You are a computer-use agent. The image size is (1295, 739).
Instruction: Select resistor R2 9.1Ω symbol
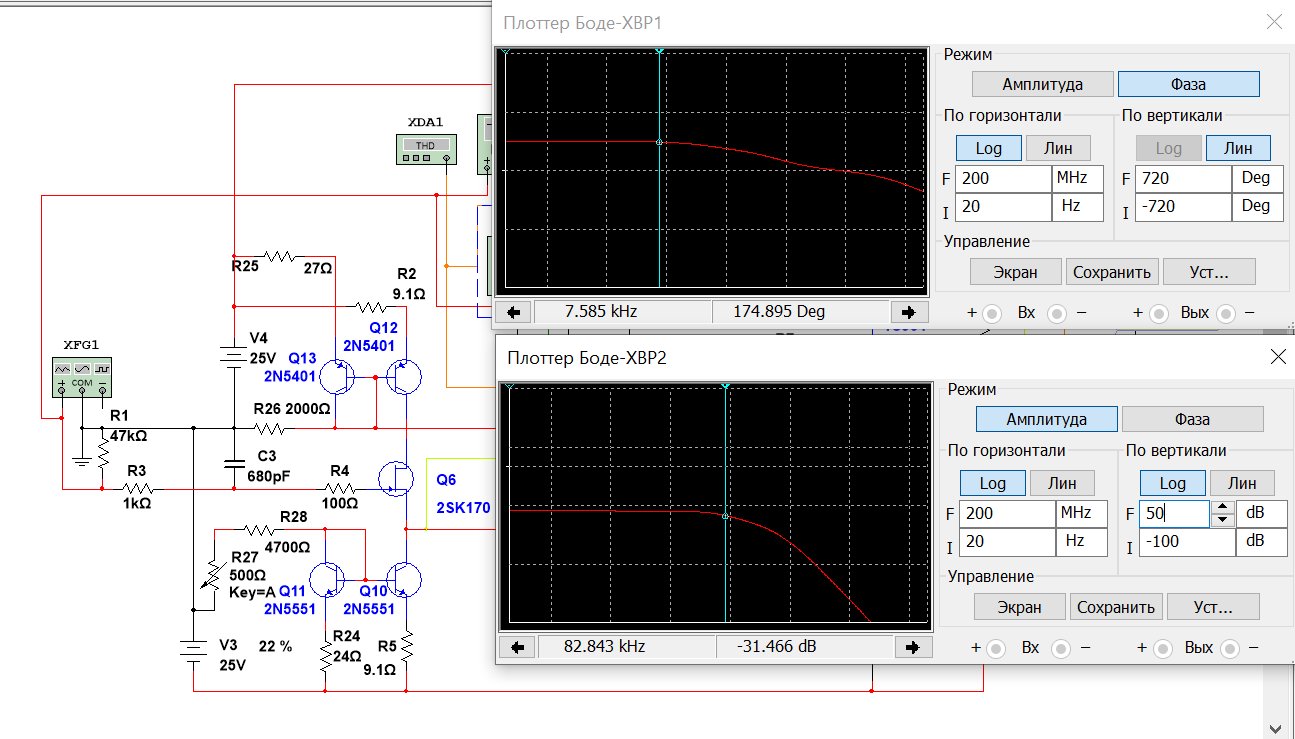click(373, 305)
